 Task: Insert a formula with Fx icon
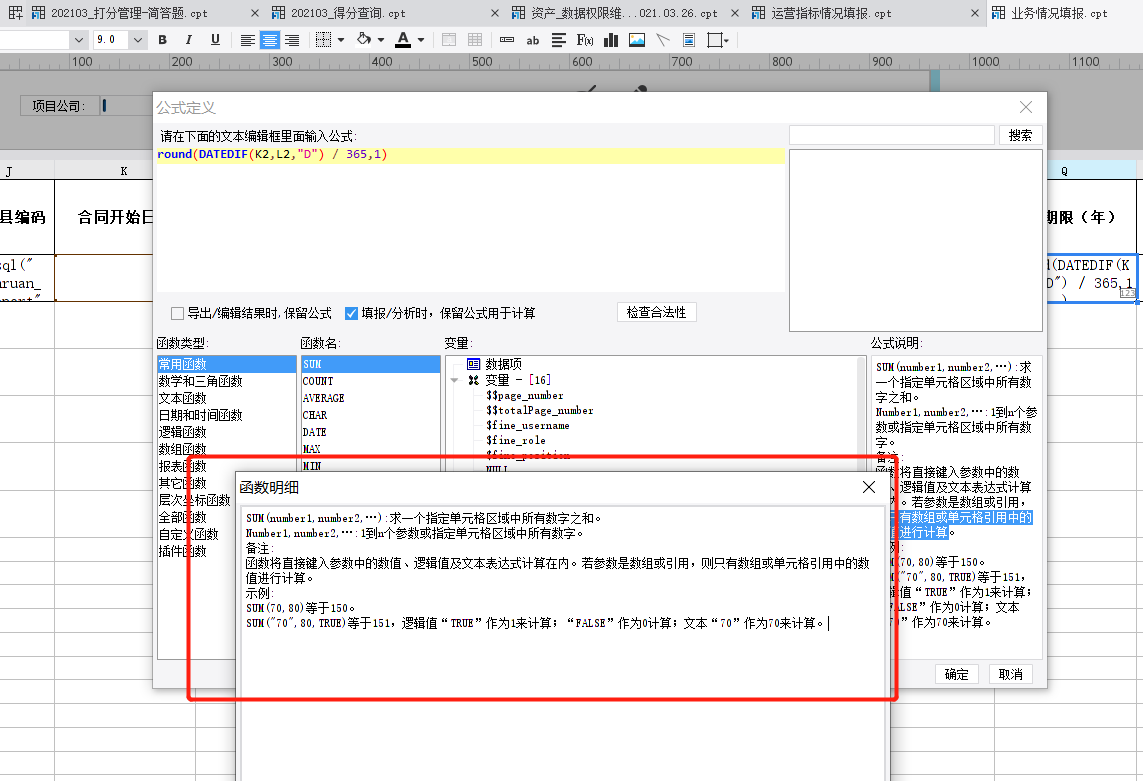585,40
